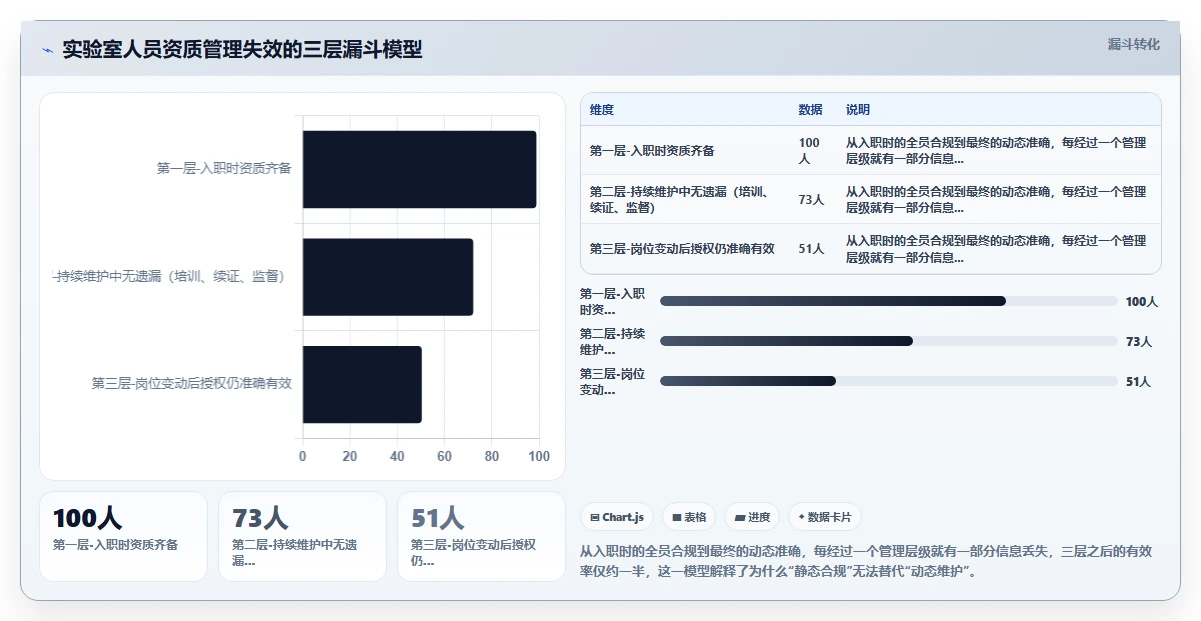1201x621 pixels.
Task: Click x-axis tick label 60
Action: click(x=444, y=456)
